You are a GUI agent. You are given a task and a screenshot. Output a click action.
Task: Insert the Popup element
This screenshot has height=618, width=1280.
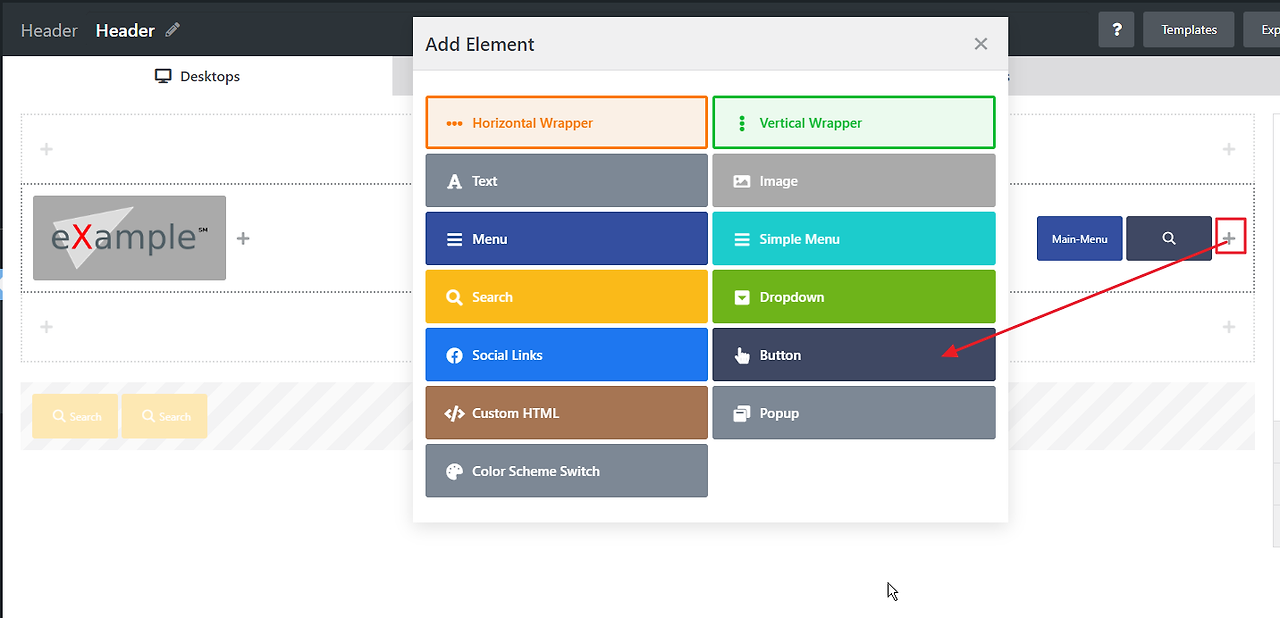(x=854, y=413)
